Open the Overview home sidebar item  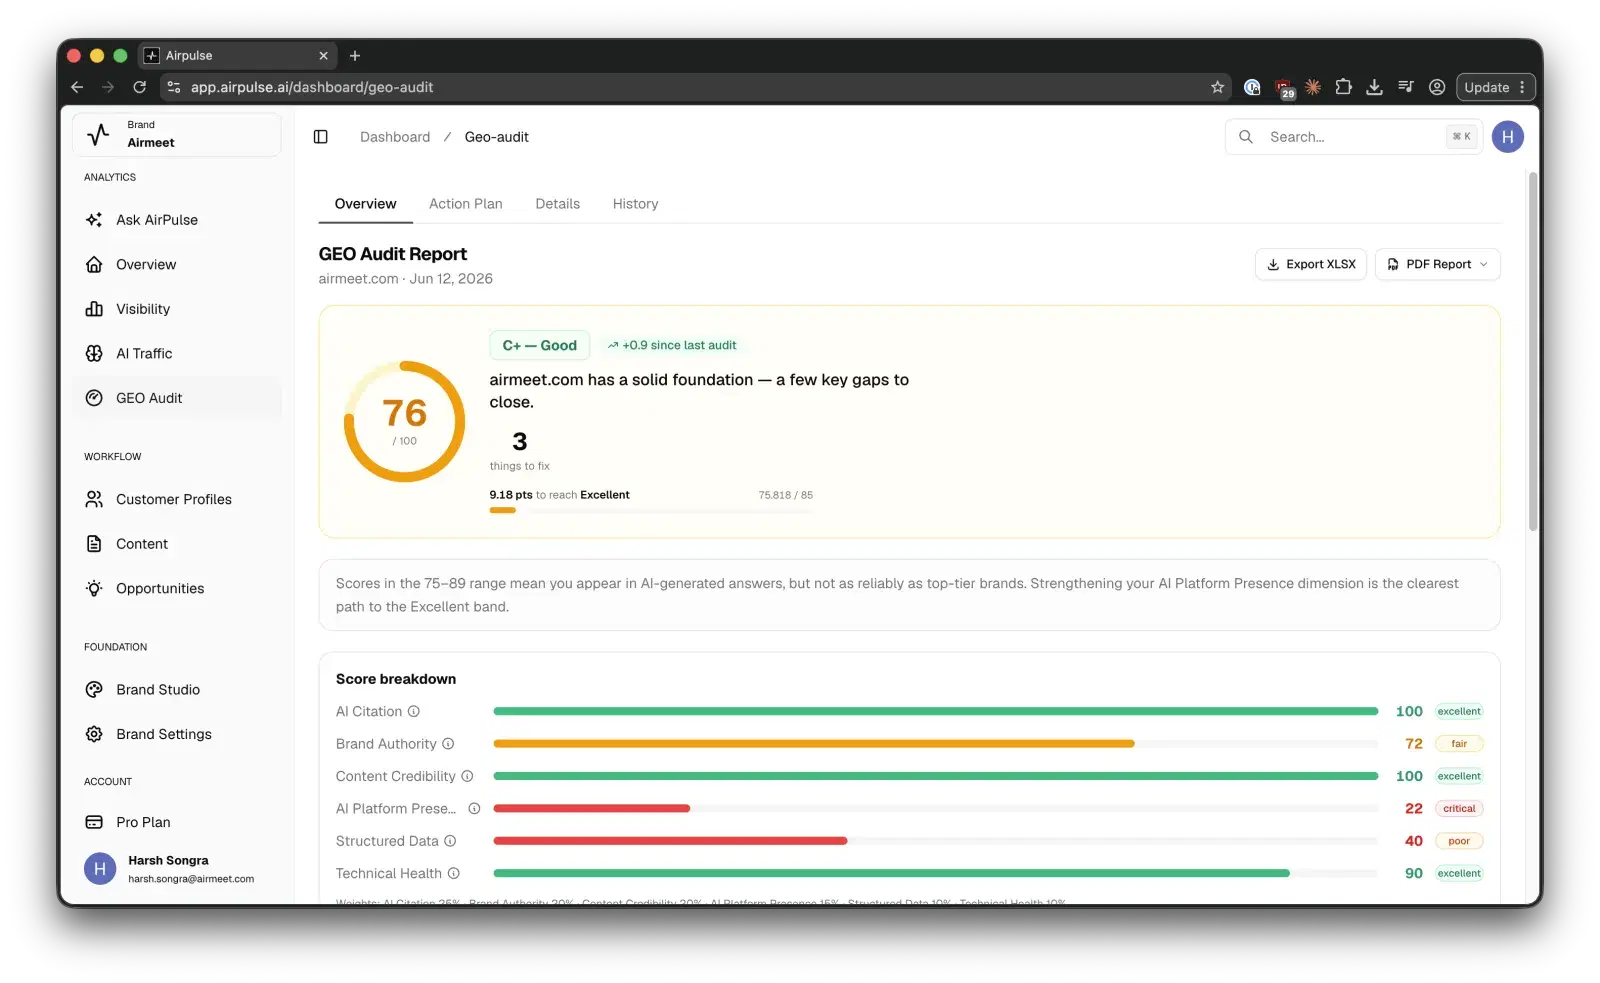pos(177,264)
